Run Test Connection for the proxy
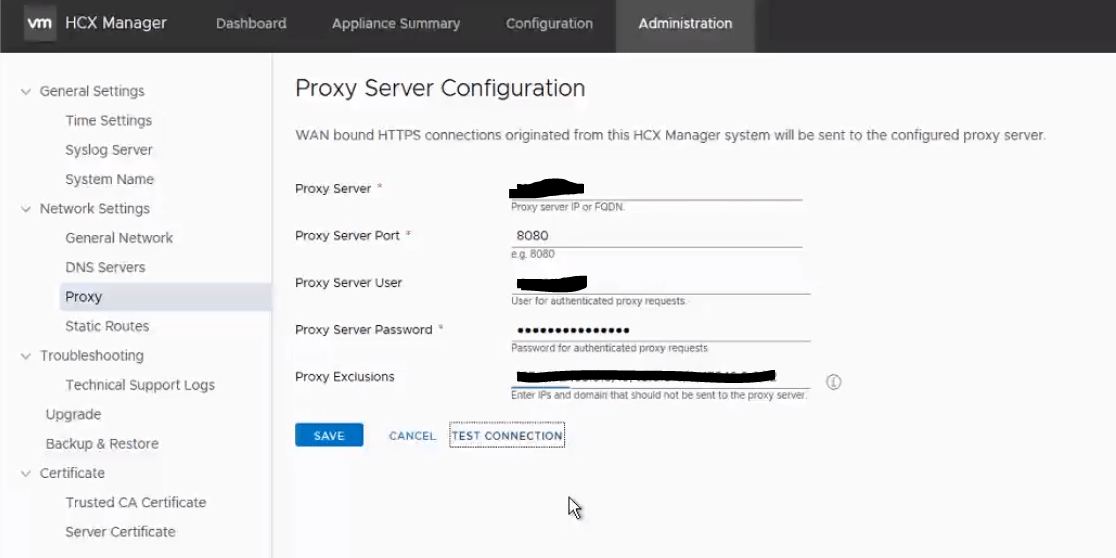The width and height of the screenshot is (1116, 558). pos(507,436)
